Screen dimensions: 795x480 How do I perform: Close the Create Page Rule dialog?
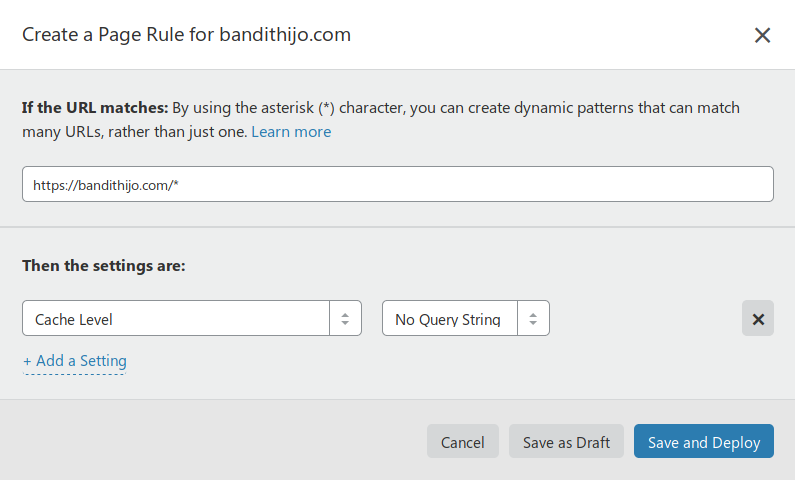(762, 35)
